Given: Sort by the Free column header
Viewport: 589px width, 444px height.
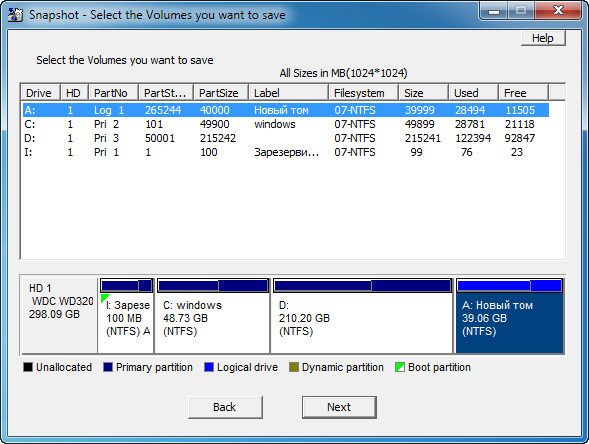Looking at the screenshot, I should tap(523, 93).
